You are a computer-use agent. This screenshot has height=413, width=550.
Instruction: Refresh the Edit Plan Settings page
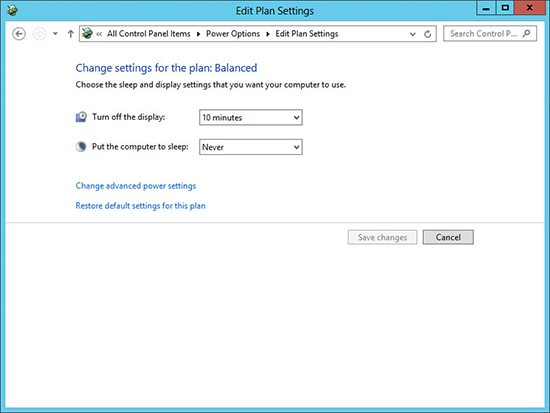428,34
